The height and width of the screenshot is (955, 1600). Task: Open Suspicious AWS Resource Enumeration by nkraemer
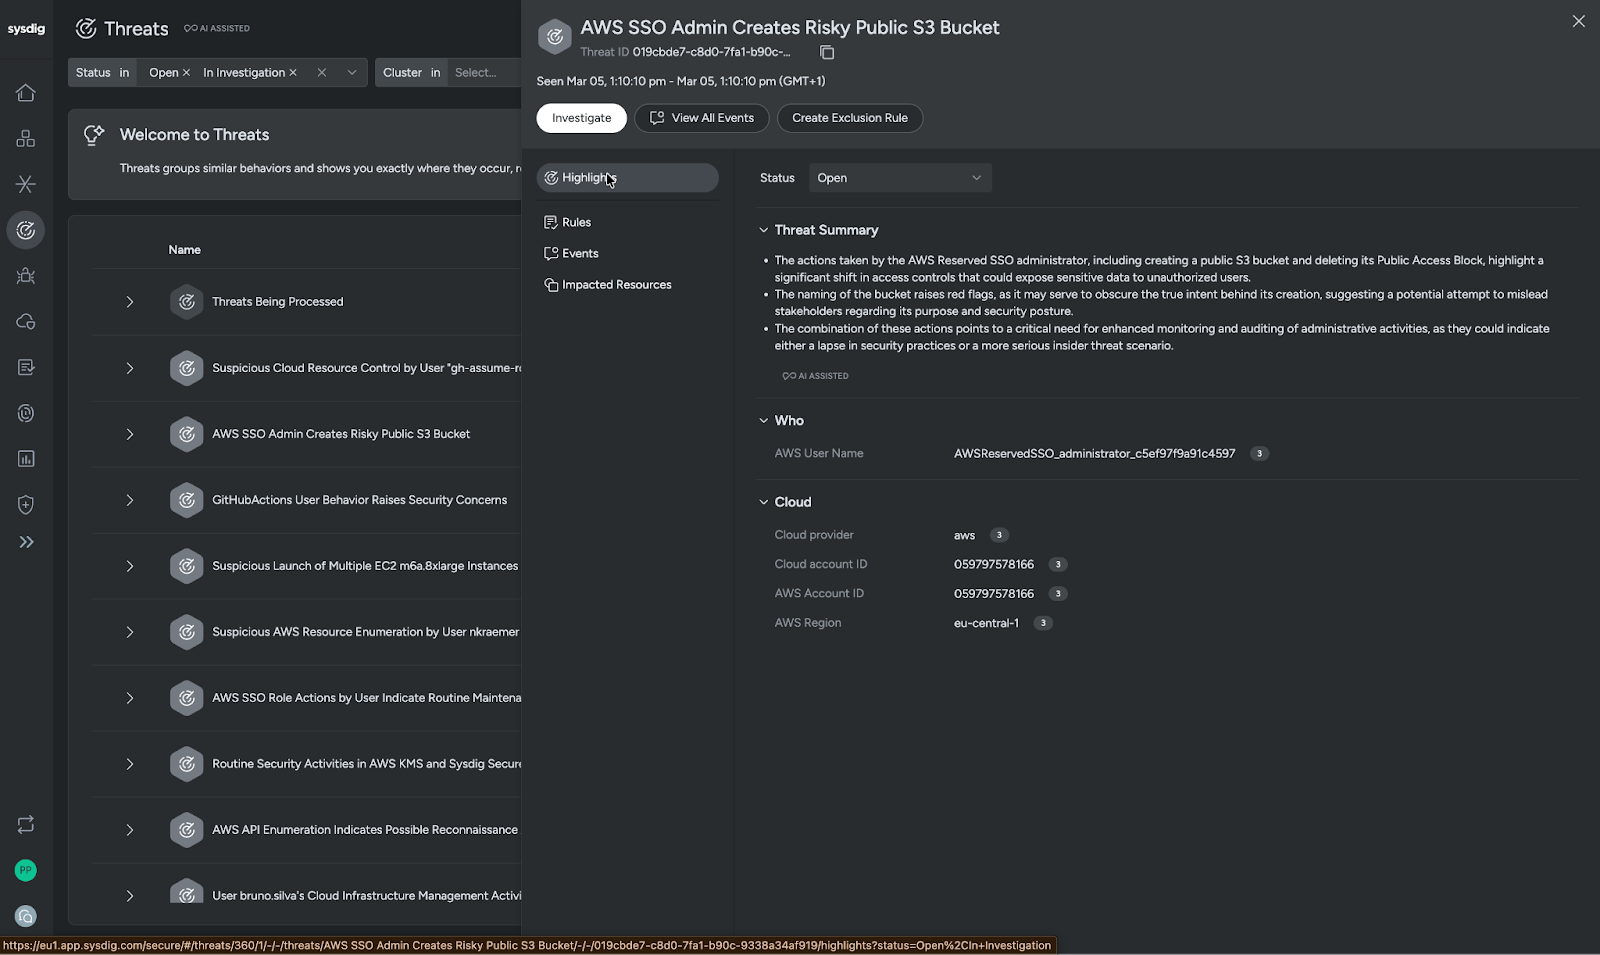point(366,632)
